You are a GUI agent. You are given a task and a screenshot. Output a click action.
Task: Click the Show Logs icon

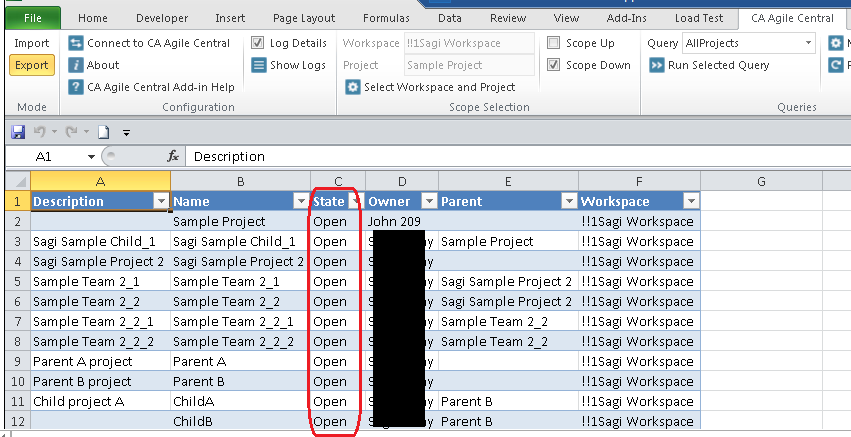[258, 65]
